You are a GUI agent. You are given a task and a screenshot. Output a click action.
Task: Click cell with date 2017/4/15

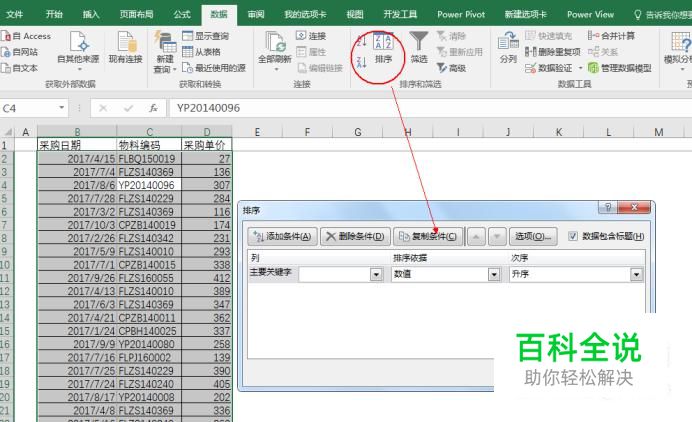[77, 158]
